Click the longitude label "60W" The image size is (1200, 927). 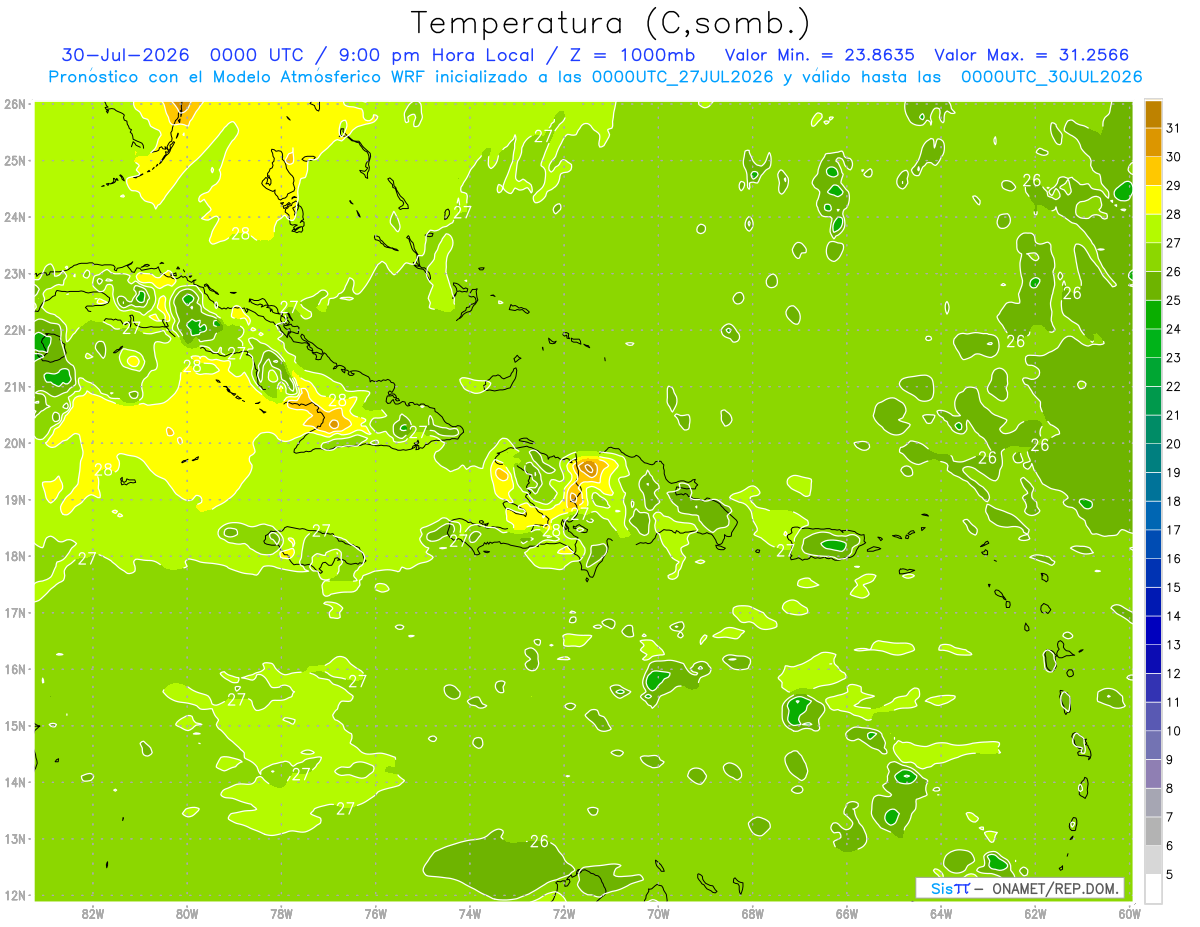point(1129,913)
